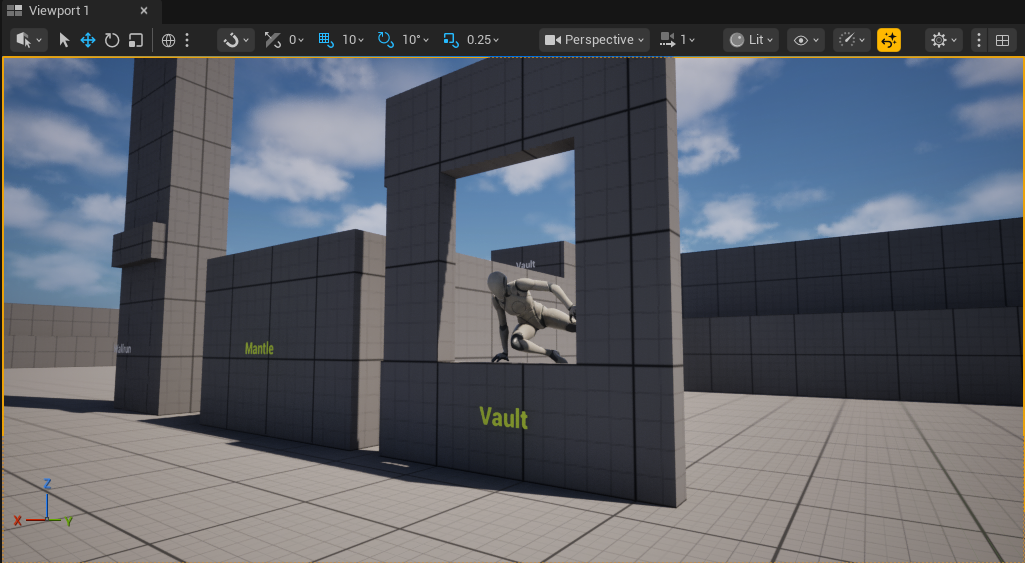The width and height of the screenshot is (1025, 563).
Task: Toggle world coordinate space globe icon
Action: (168, 40)
